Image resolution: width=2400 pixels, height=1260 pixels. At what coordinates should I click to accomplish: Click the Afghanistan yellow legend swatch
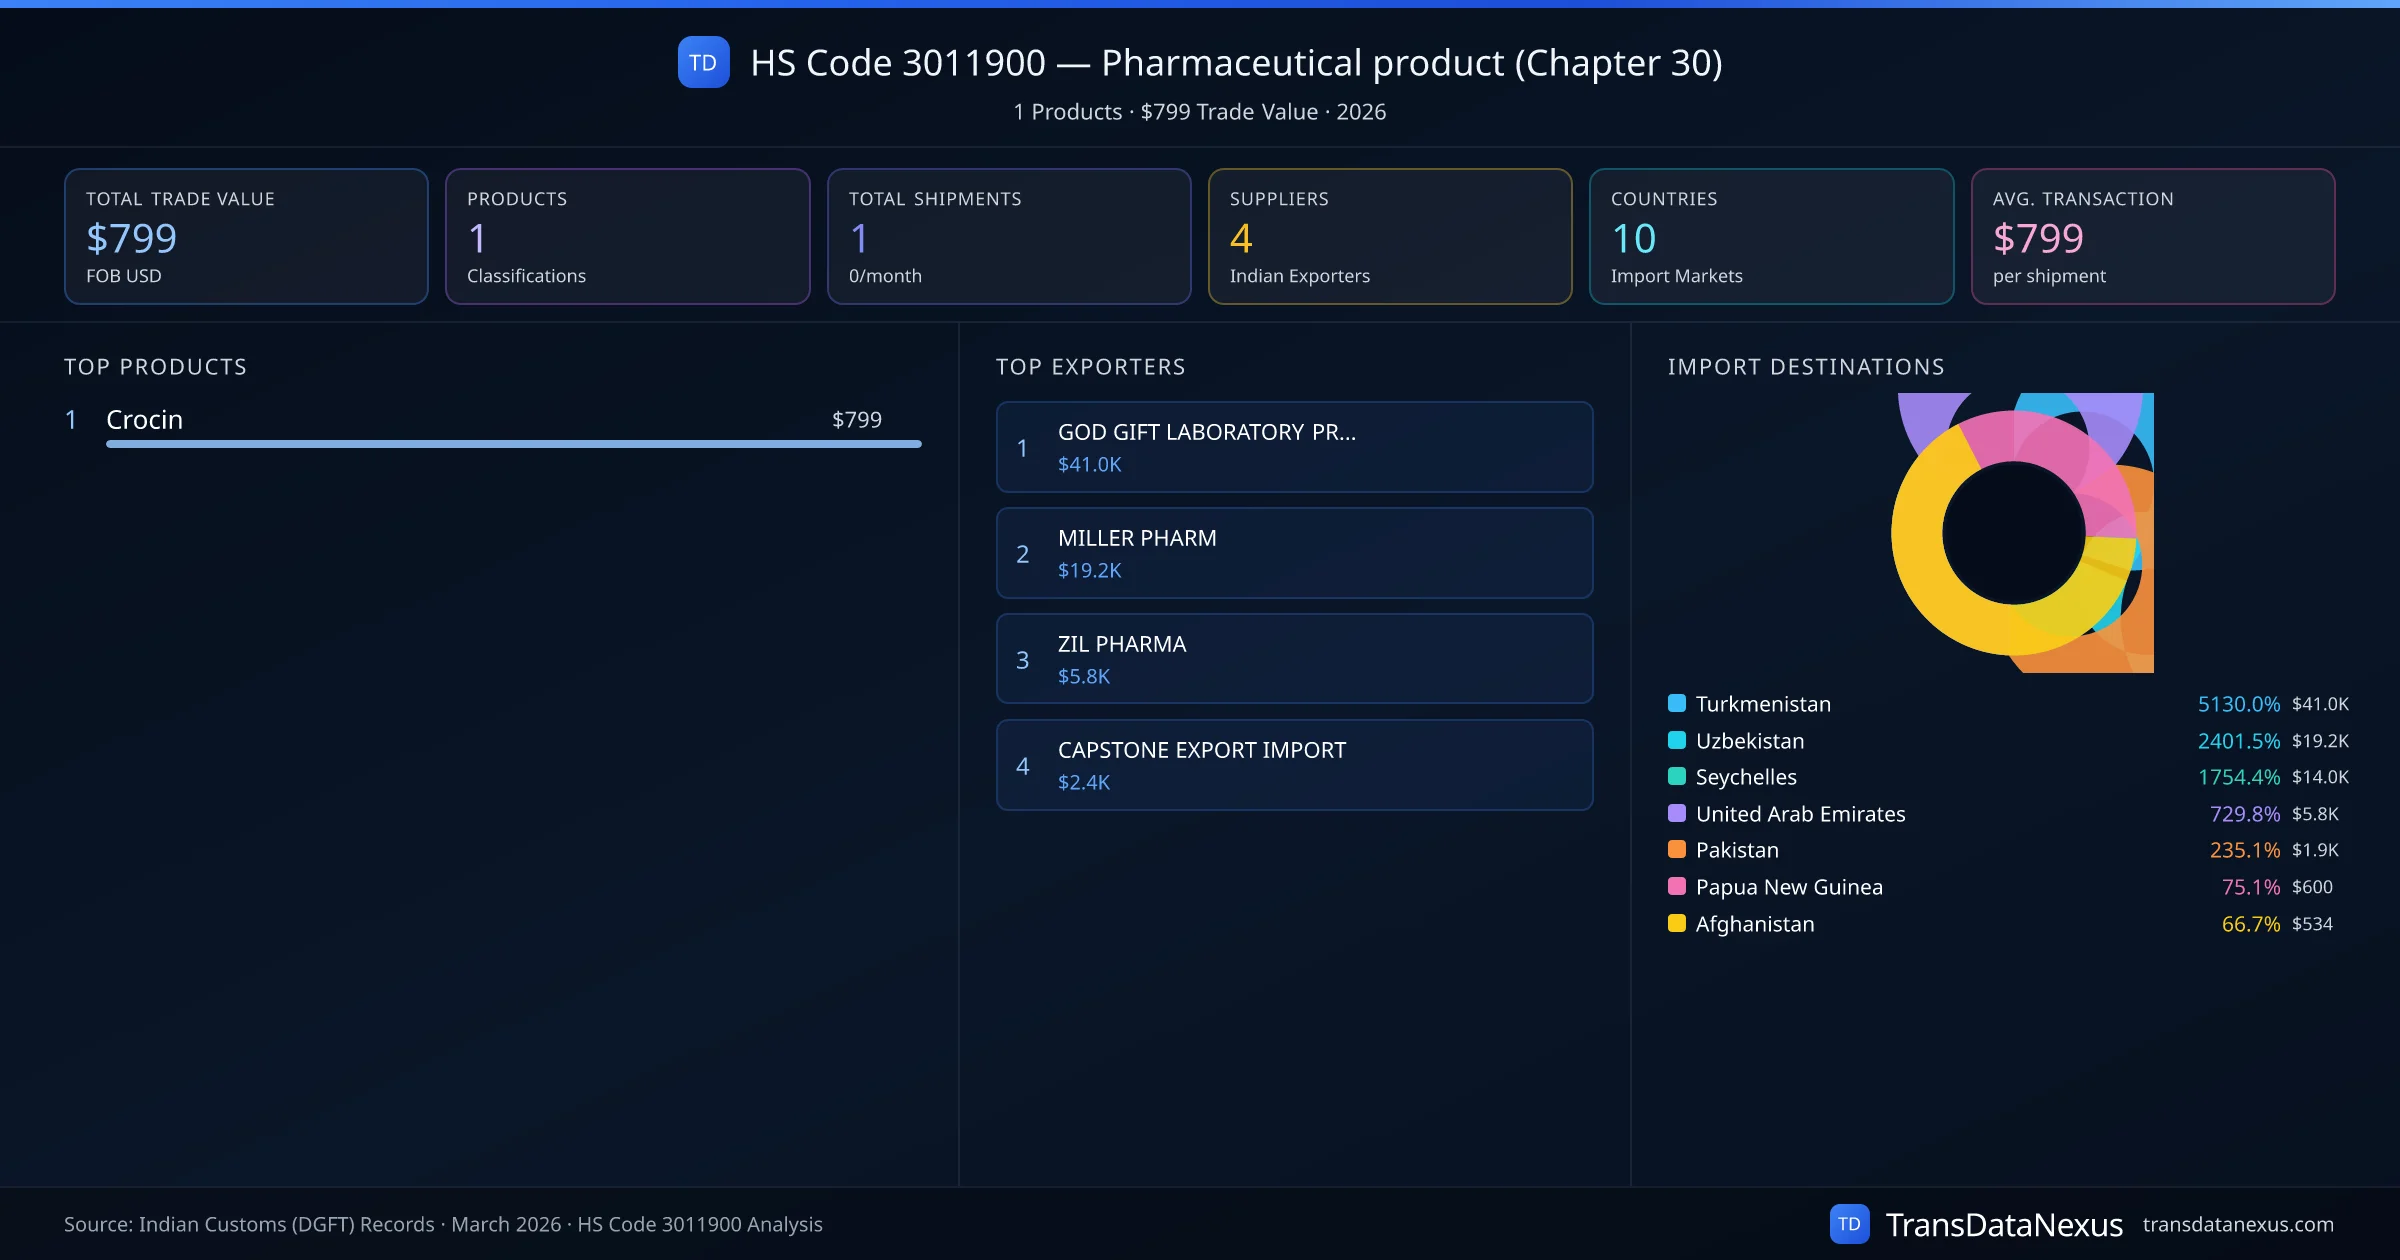click(1677, 923)
